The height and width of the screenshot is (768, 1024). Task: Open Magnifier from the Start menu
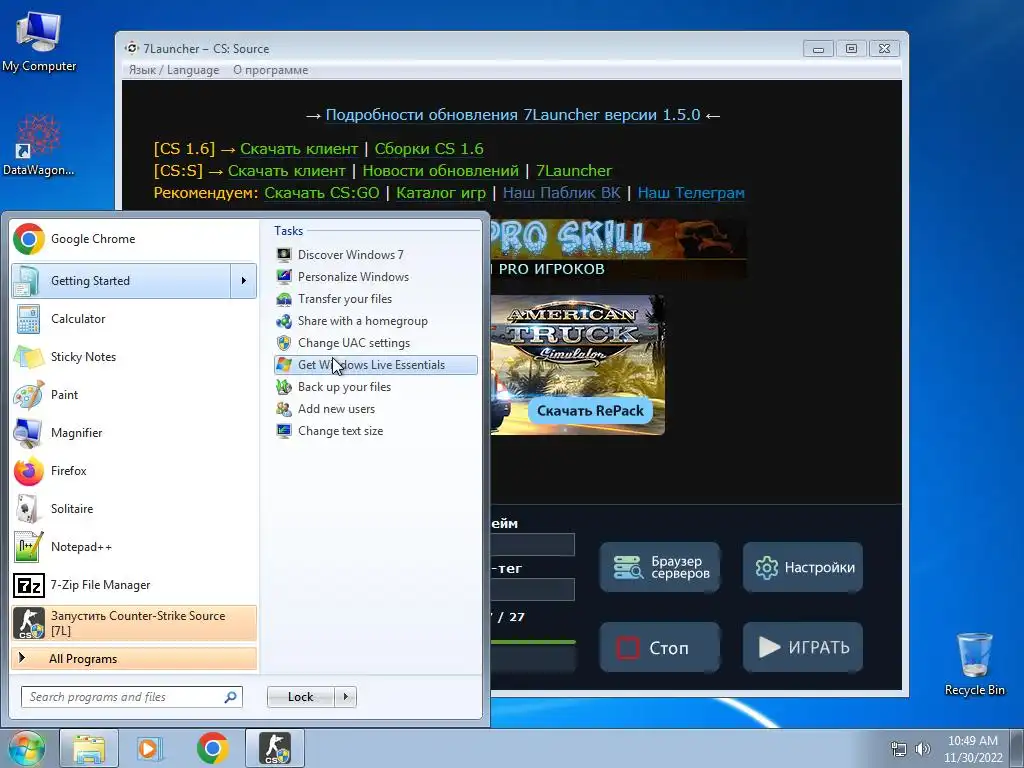click(x=134, y=432)
